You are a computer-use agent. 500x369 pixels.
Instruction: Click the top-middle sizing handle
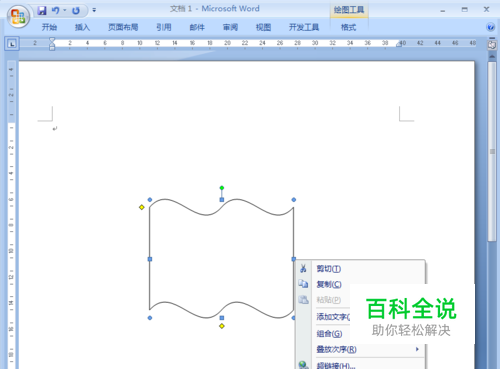click(x=222, y=200)
